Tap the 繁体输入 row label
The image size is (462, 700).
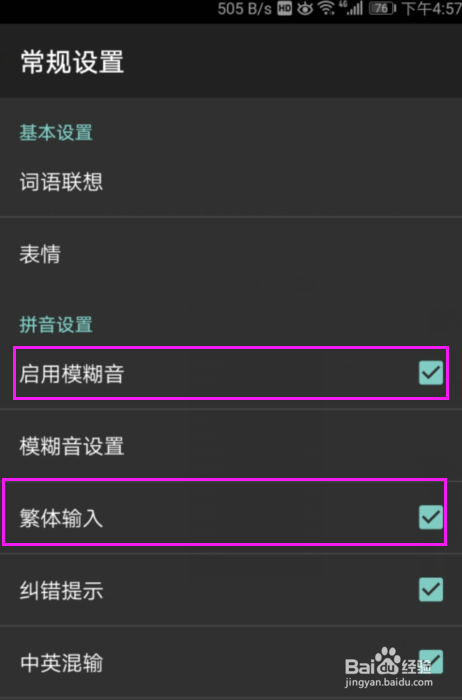coord(61,518)
